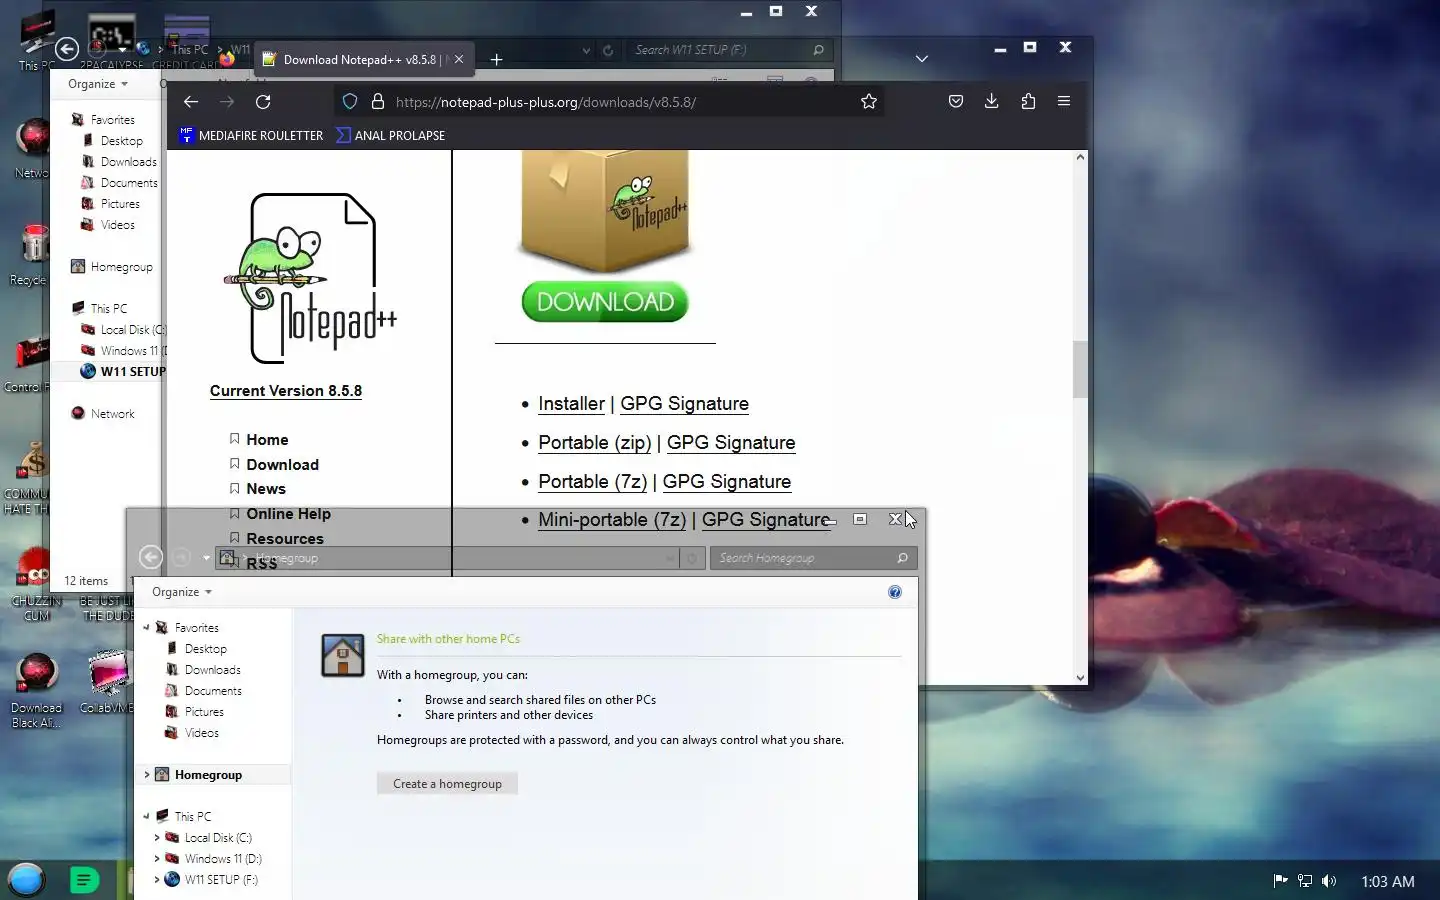Select Videos in Homegroup window sidebar

pos(201,733)
